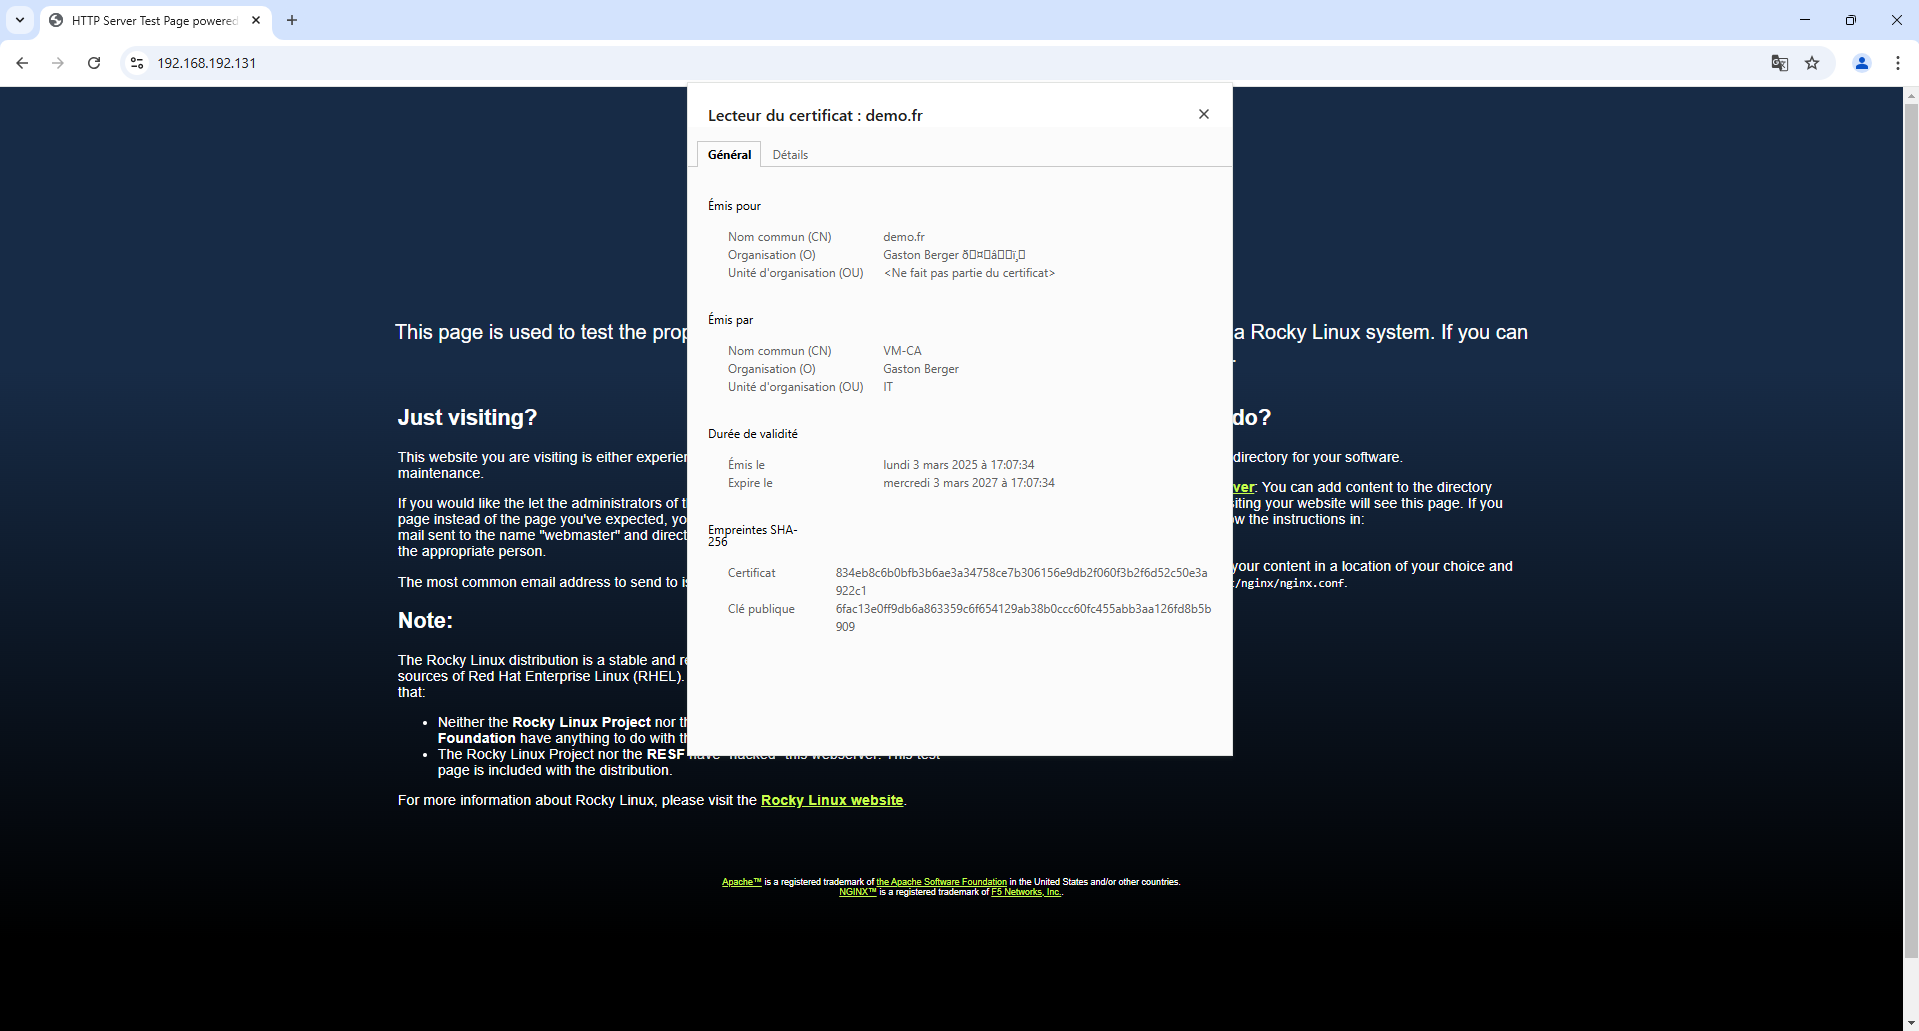Click the 'Ne fait pas partie du certificat' text
Screen dimensions: 1919x1031
pos(969,273)
